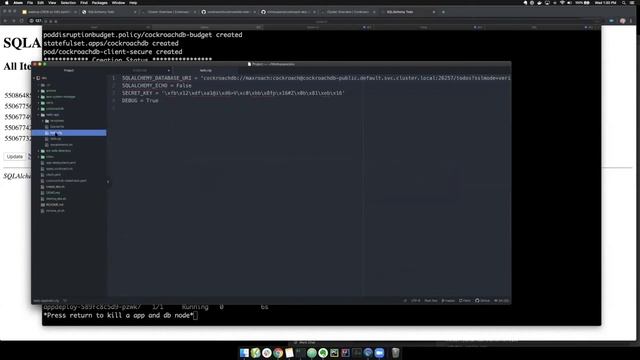
Task: Click the Update button on the web page
Action: click(15, 156)
